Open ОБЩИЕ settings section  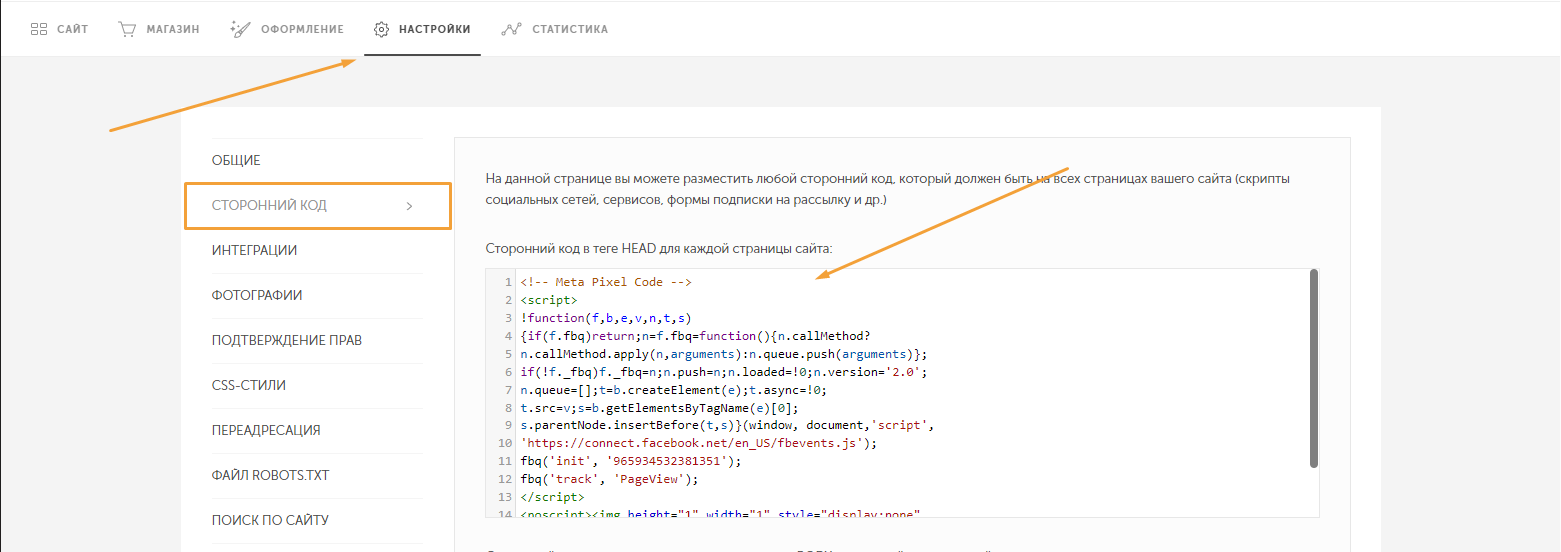(x=236, y=160)
